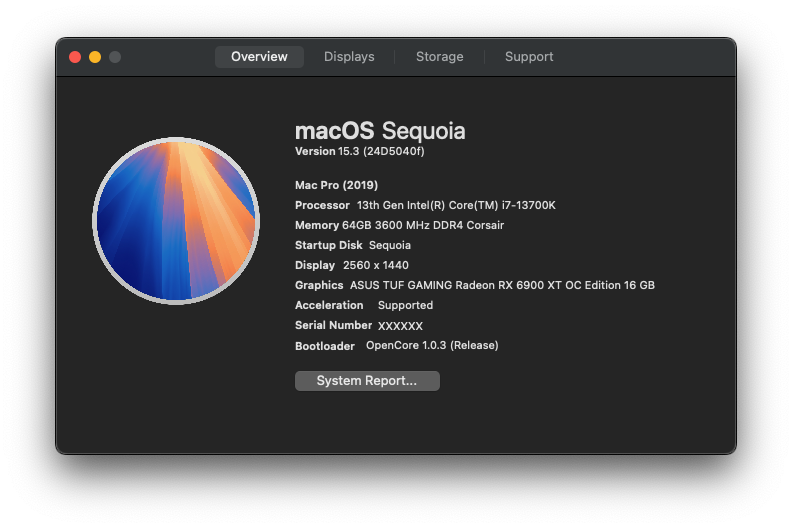The image size is (792, 528).
Task: Open the Support tab
Action: click(x=529, y=57)
